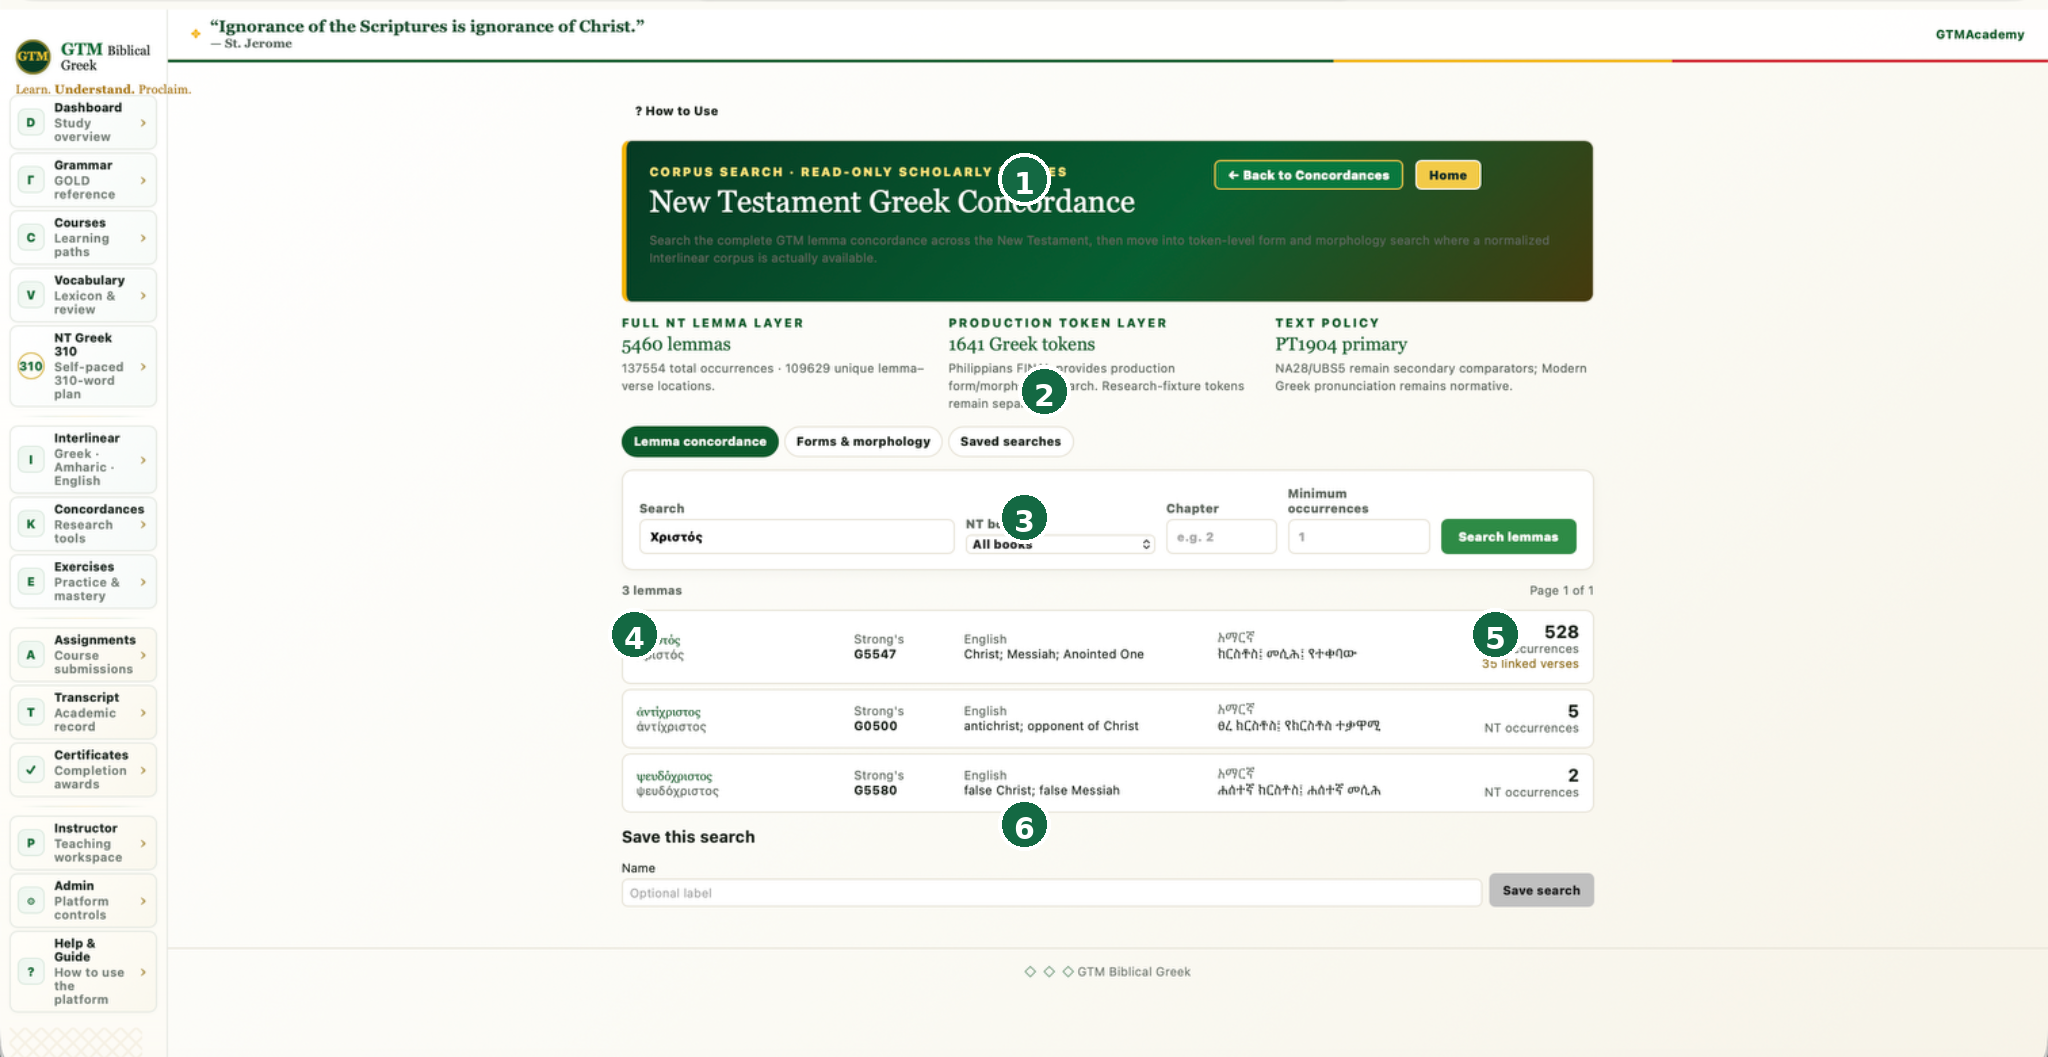Screen dimensions: 2048x1057
Task: Focus the Minimum occurrences input
Action: (x=1358, y=537)
